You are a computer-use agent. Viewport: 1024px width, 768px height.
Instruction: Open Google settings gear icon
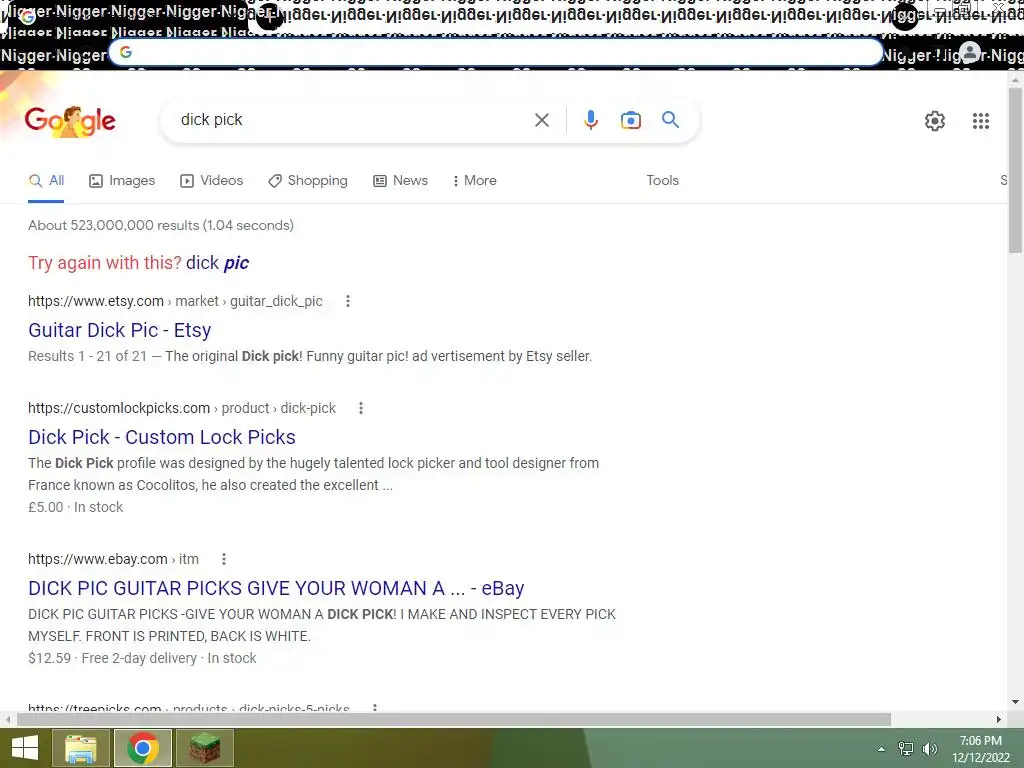[x=935, y=121]
